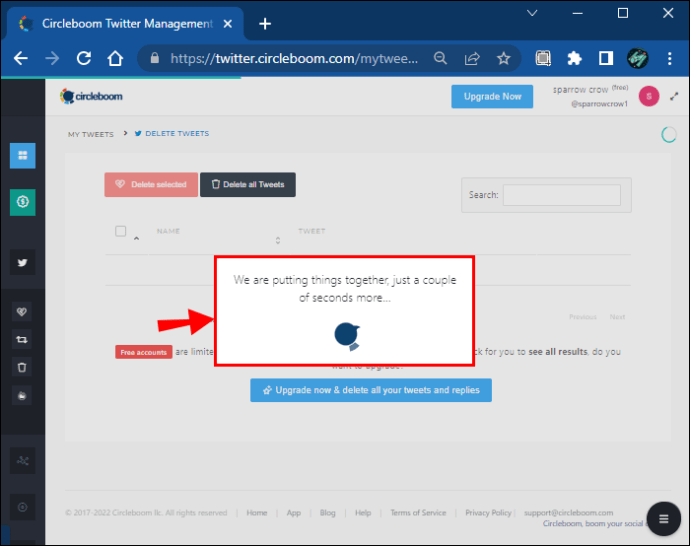Tick the select-all checkbox in table header

coord(121,231)
